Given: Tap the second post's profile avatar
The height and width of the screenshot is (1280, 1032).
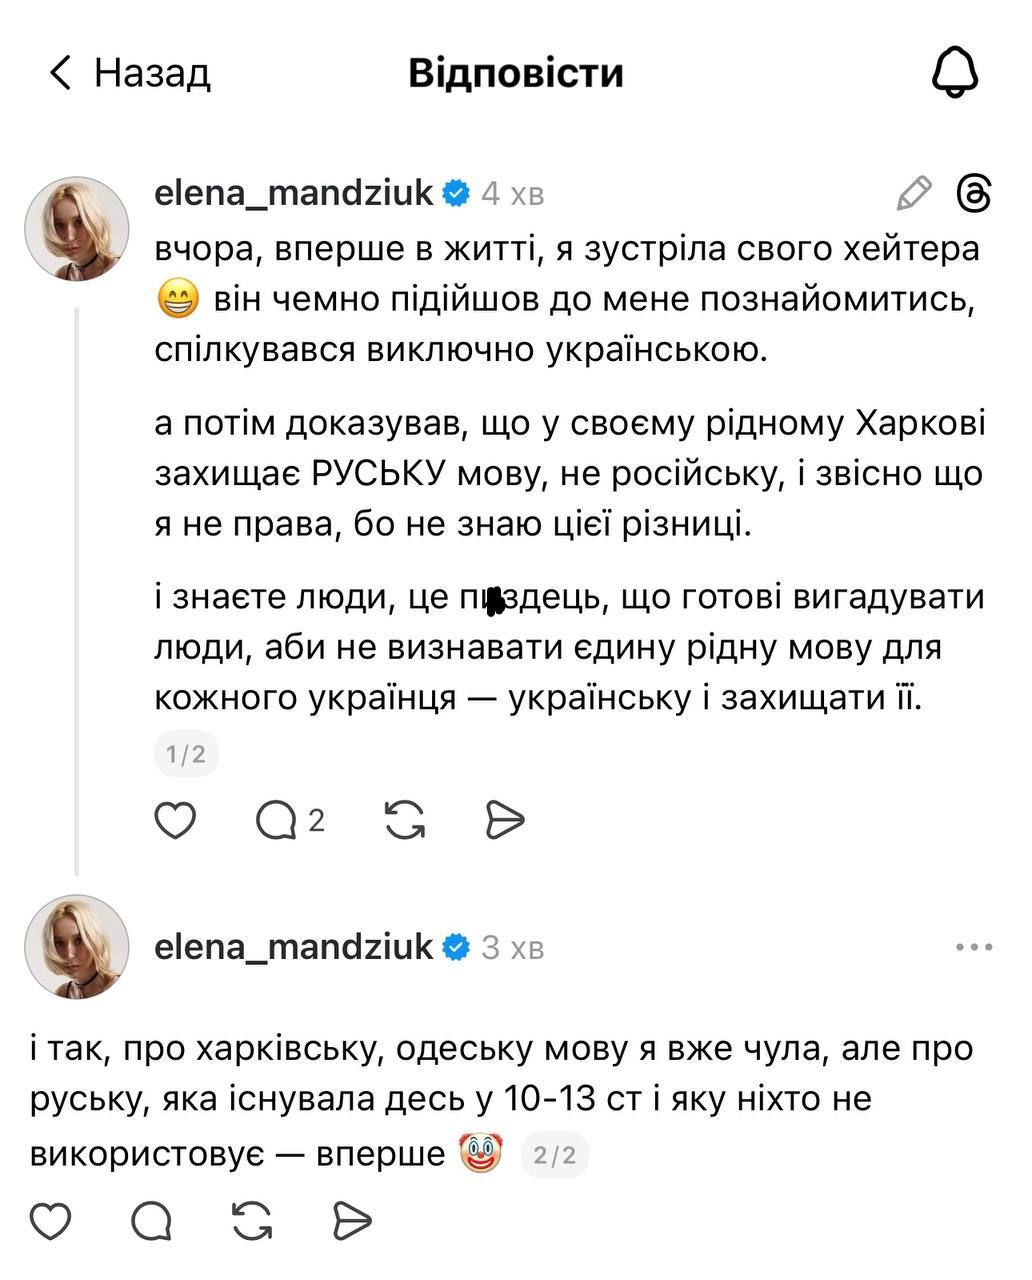Looking at the screenshot, I should tap(77, 946).
